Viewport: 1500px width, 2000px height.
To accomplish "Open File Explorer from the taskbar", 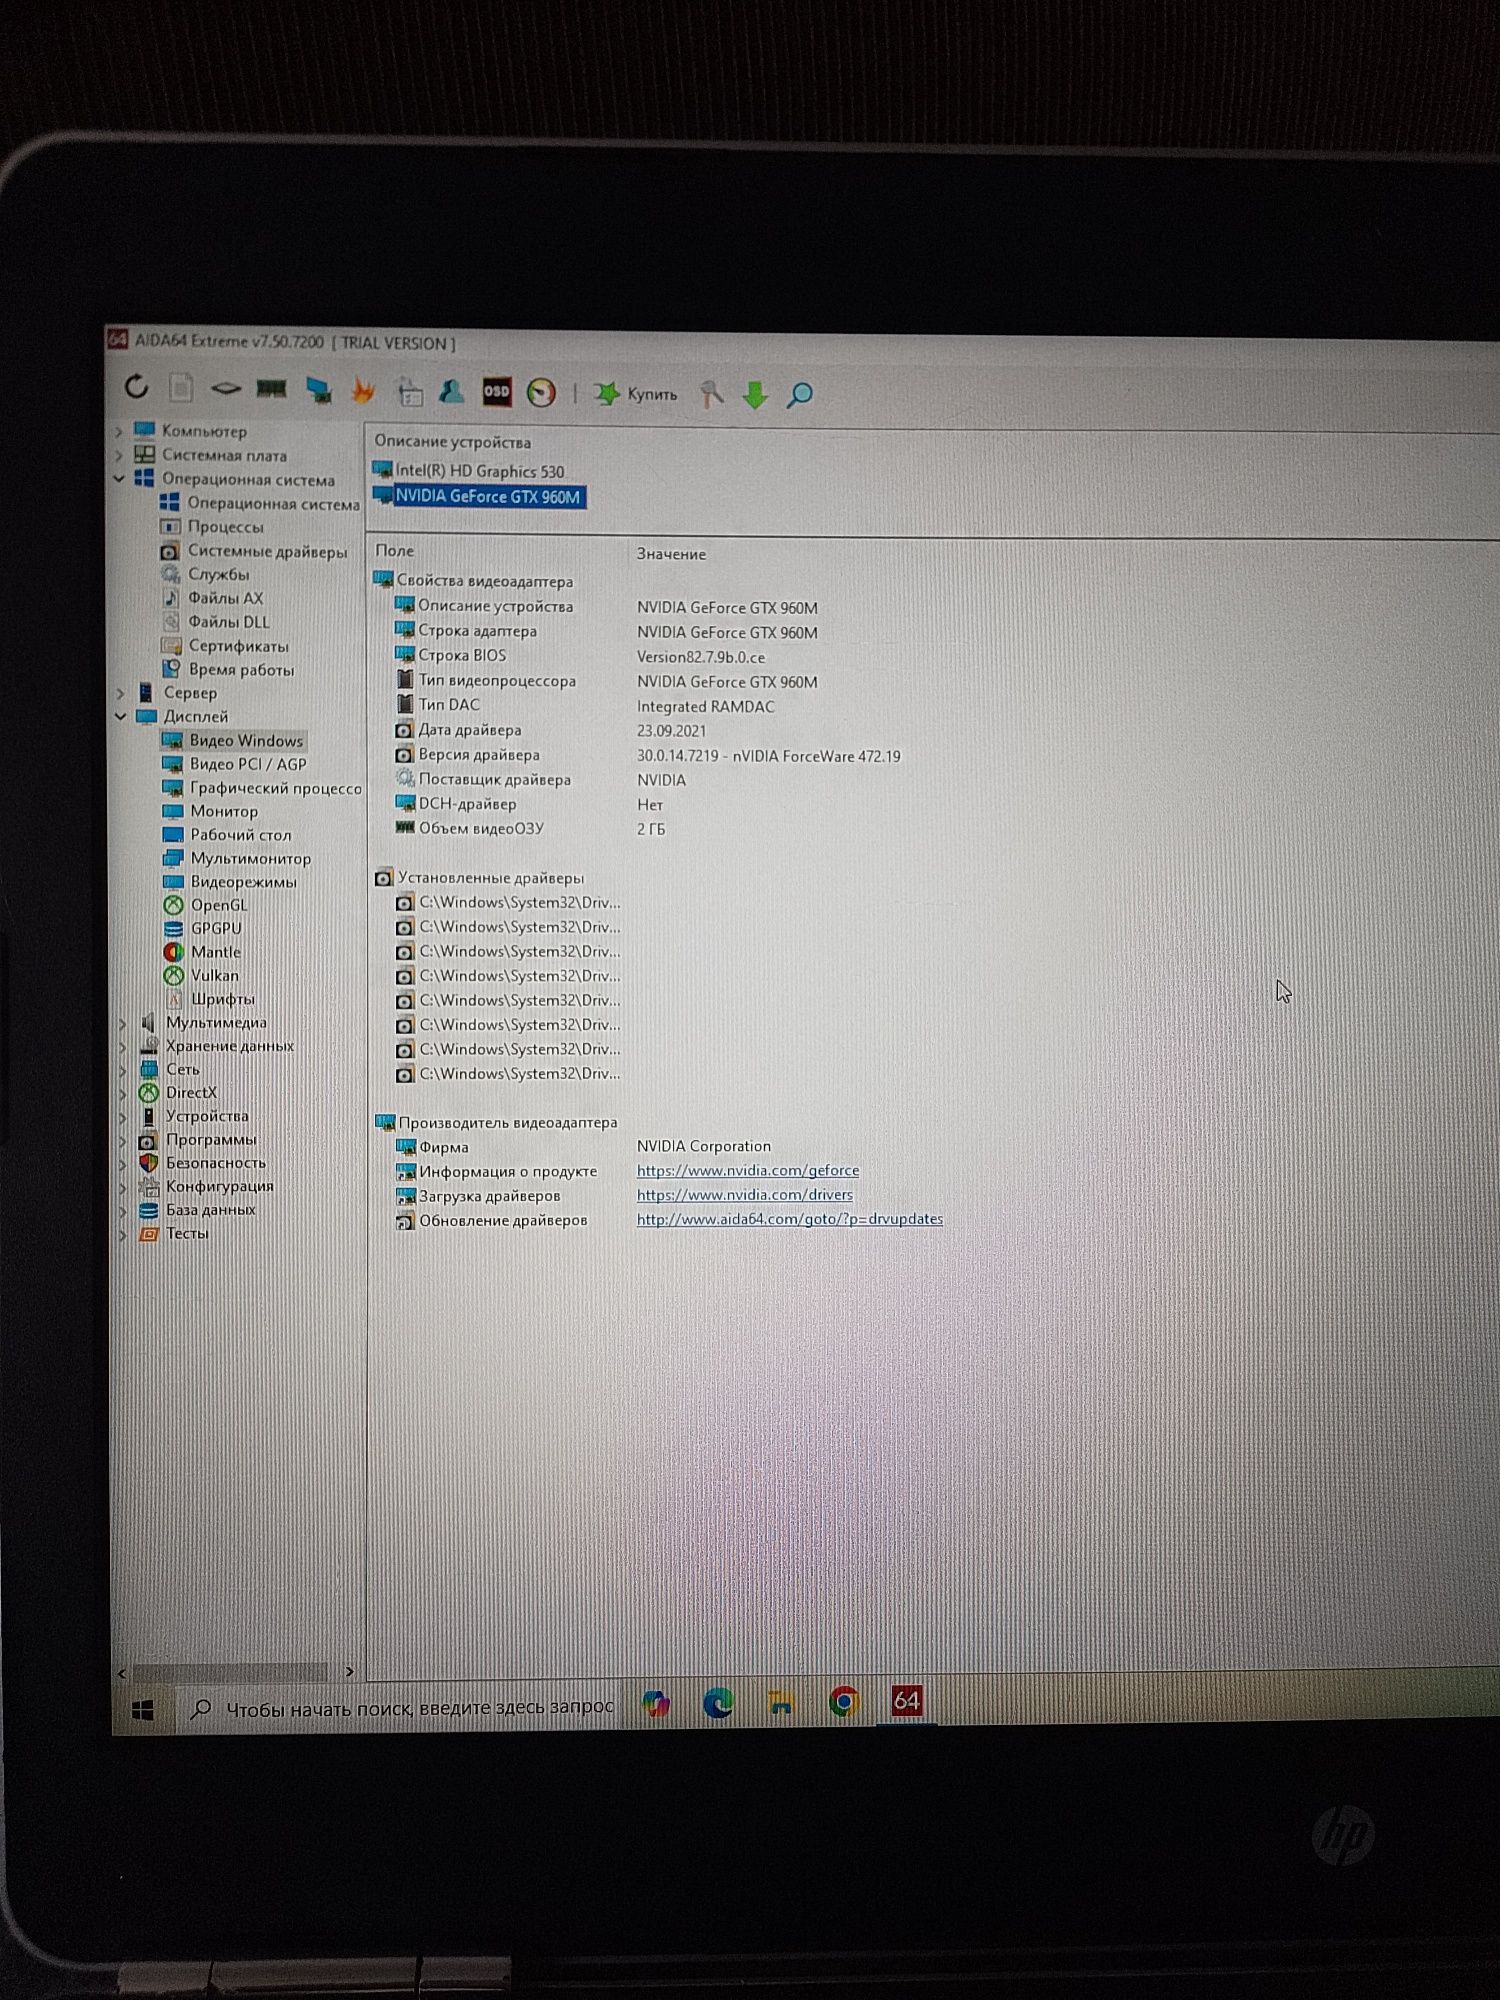I will pos(781,1702).
